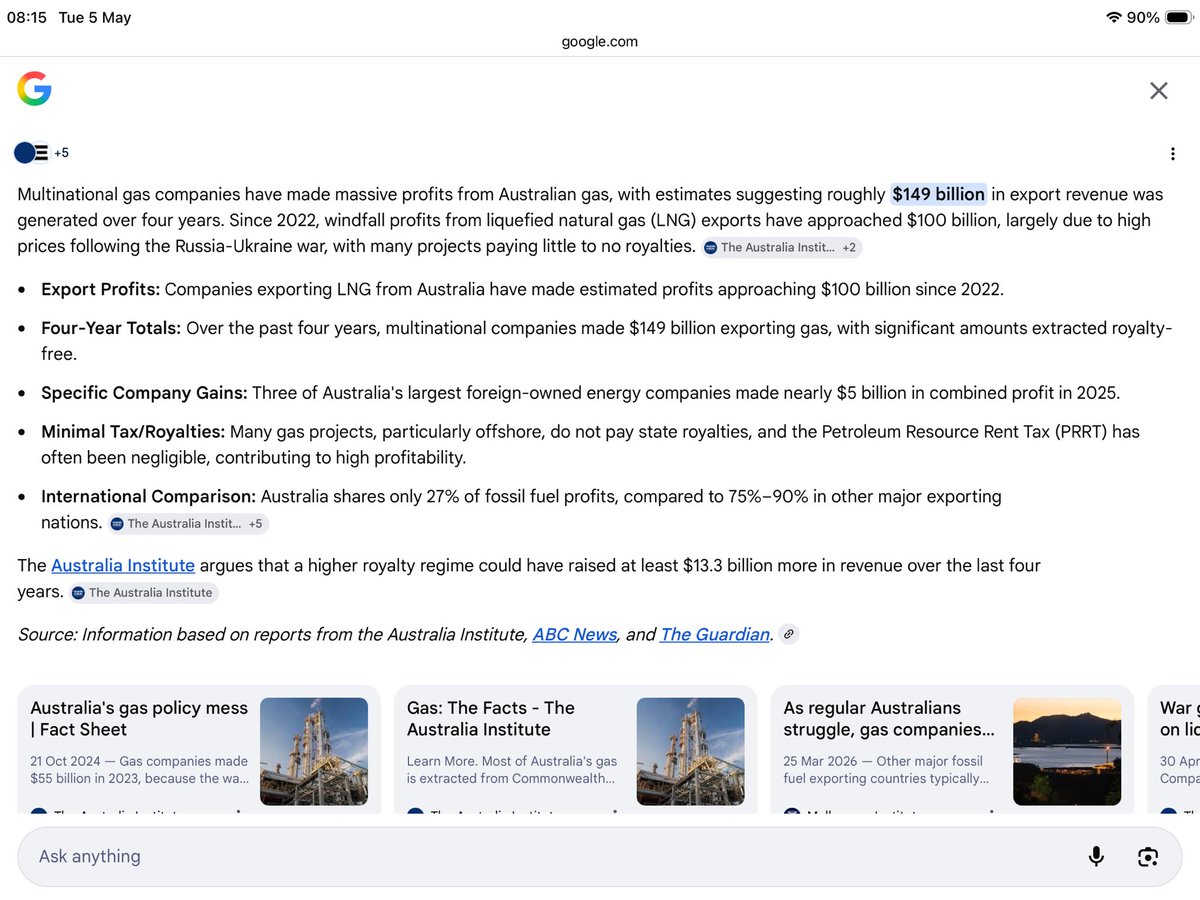Follow the ABC News link

point(575,634)
